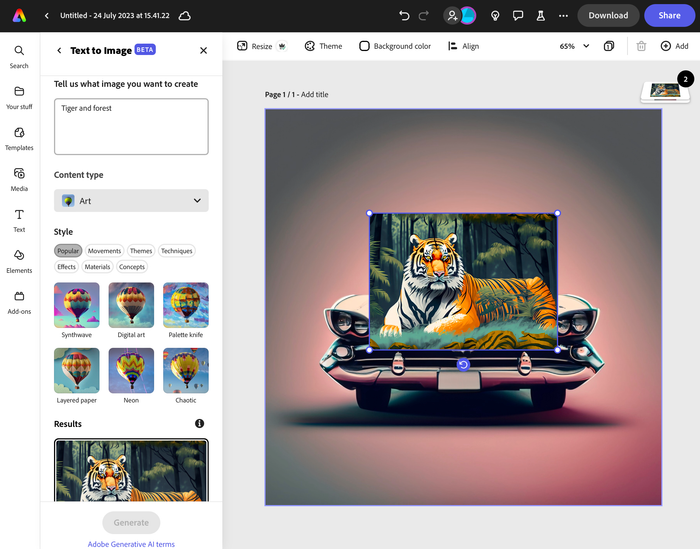Open the Add-ons panel
This screenshot has height=549, width=700.
19,302
